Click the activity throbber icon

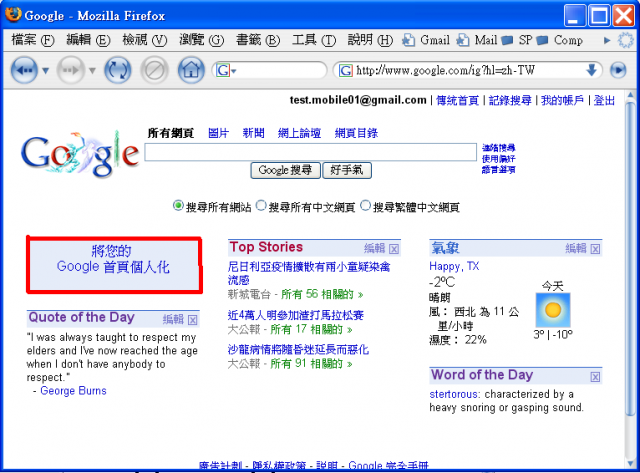tap(626, 40)
